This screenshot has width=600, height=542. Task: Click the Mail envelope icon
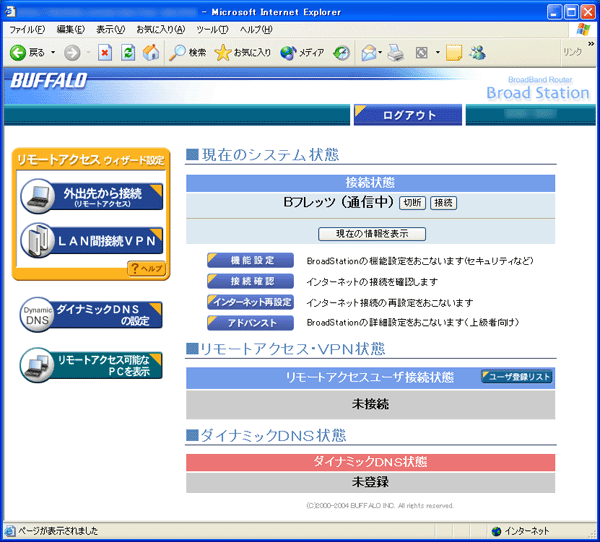coord(369,52)
